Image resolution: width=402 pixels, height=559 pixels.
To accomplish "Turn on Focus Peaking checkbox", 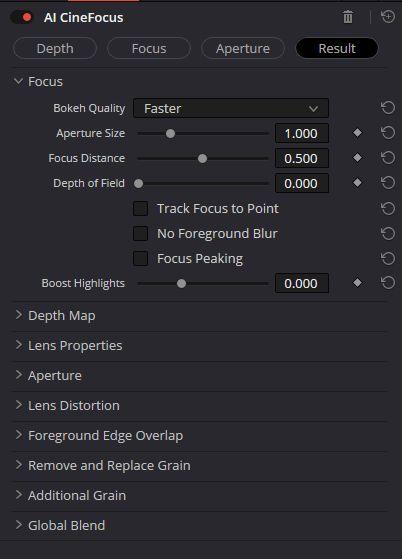I will pos(140,258).
